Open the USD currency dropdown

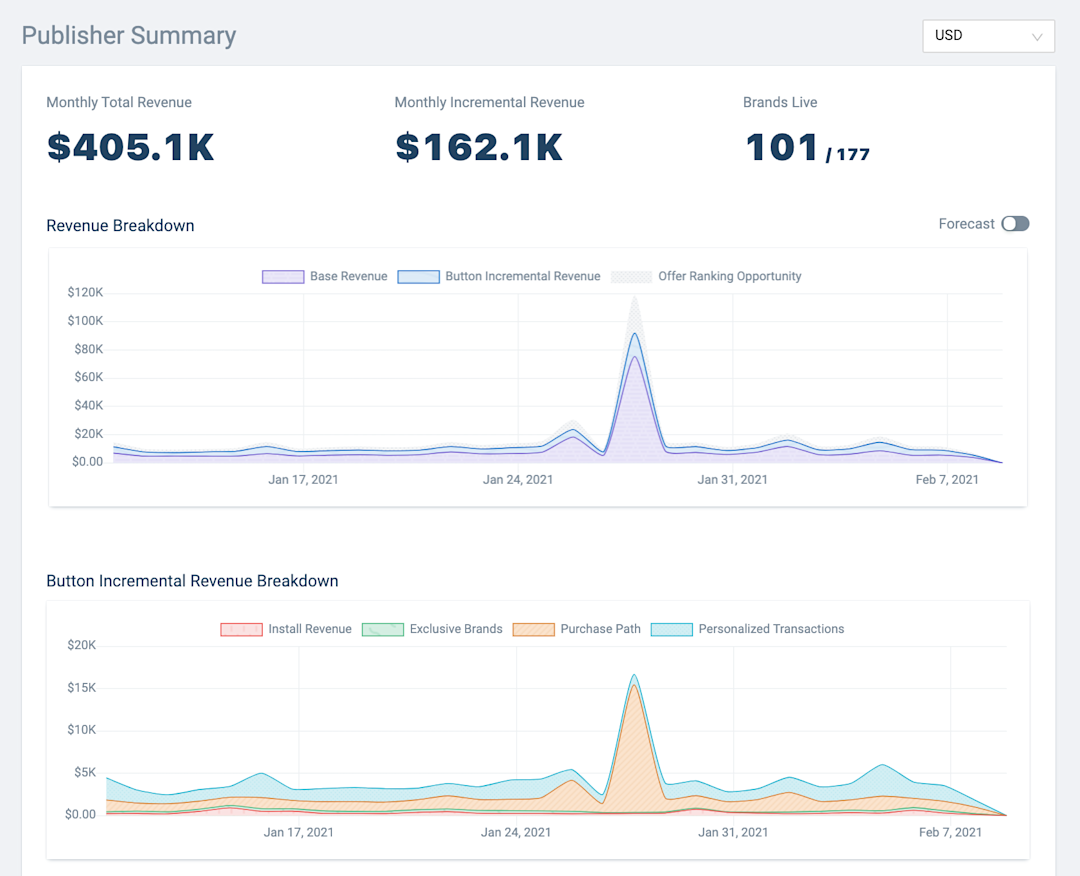988,36
